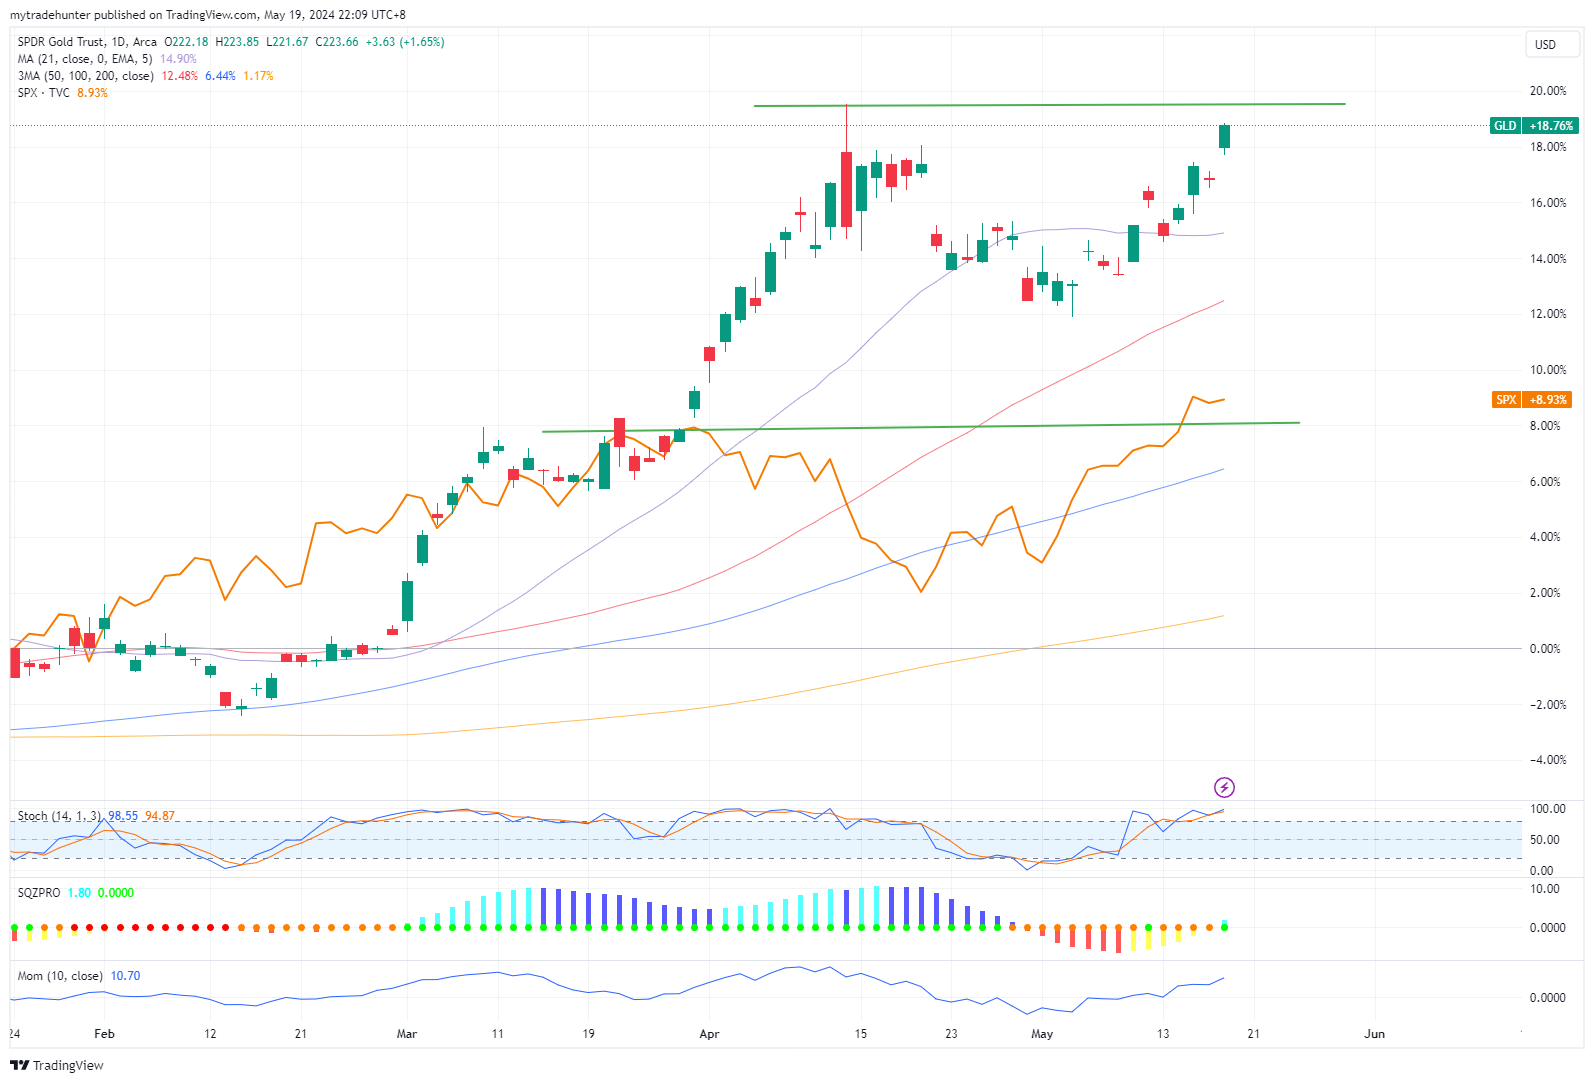Click the SQZPRO value 1.80
The image size is (1594, 1083).
click(x=79, y=893)
